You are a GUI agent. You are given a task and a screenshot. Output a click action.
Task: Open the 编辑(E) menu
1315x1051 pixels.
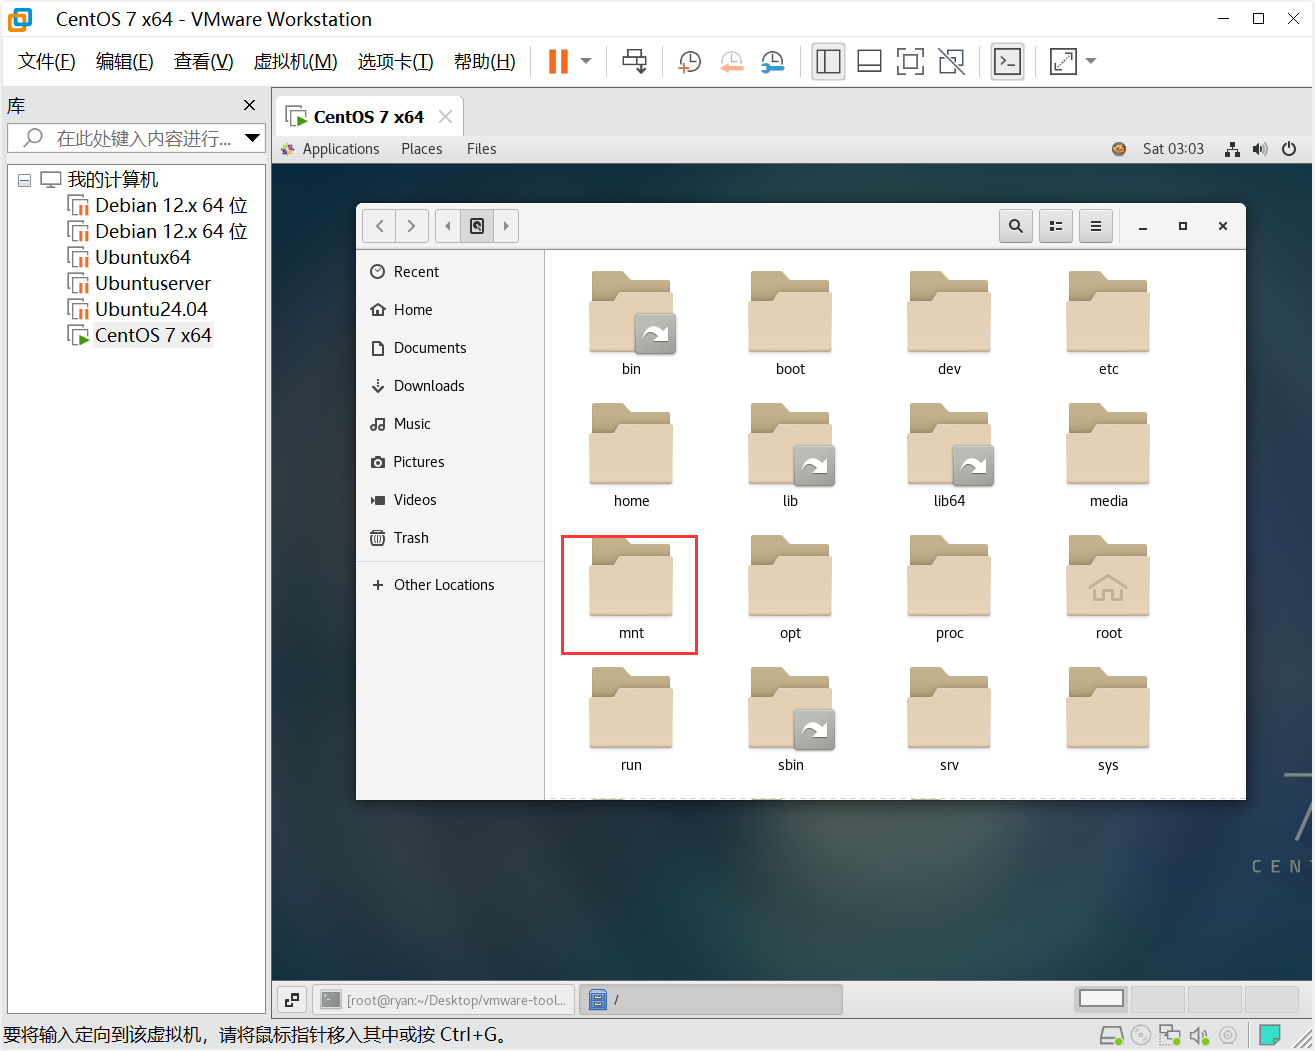point(125,61)
